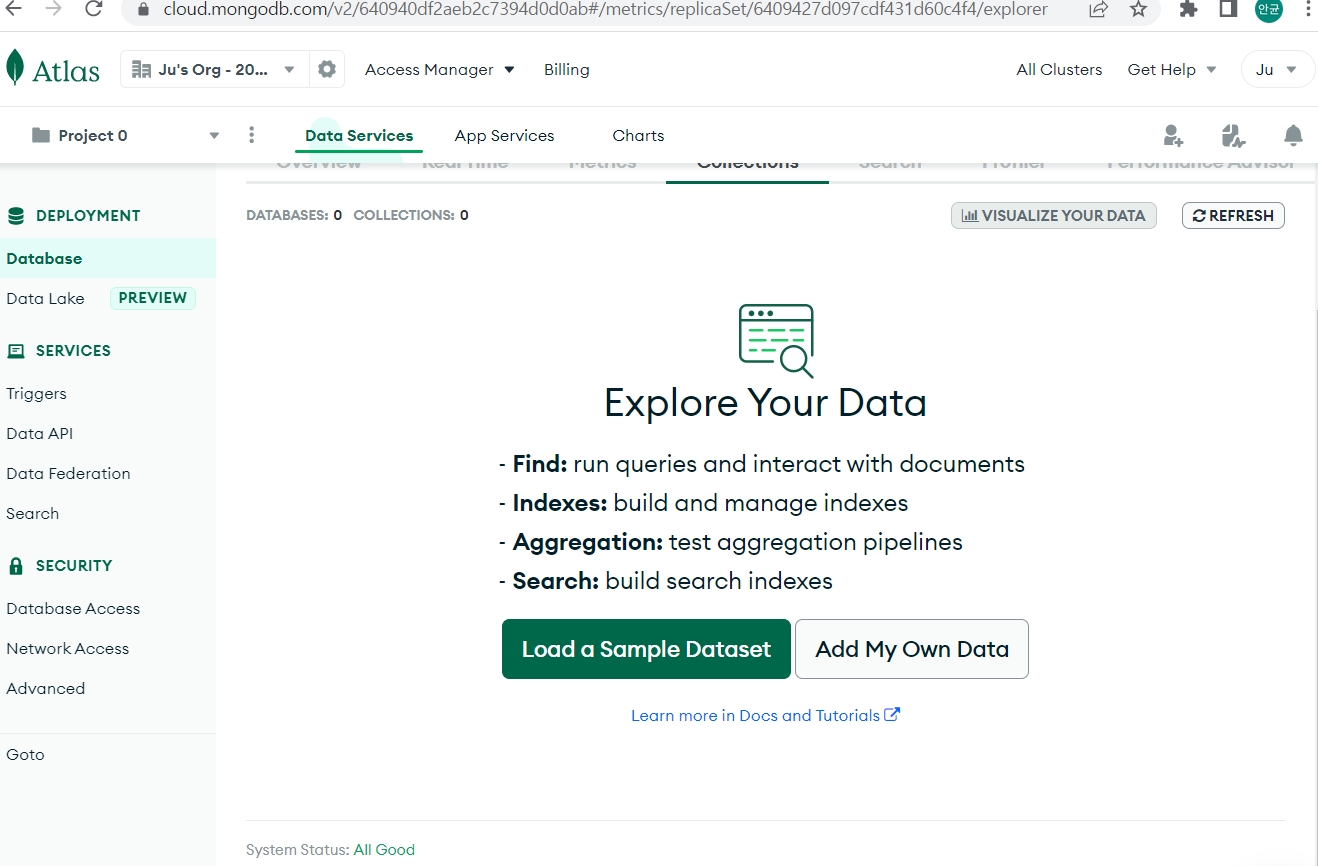Click the Refresh button
Viewport: 1318px width, 866px height.
tap(1233, 216)
